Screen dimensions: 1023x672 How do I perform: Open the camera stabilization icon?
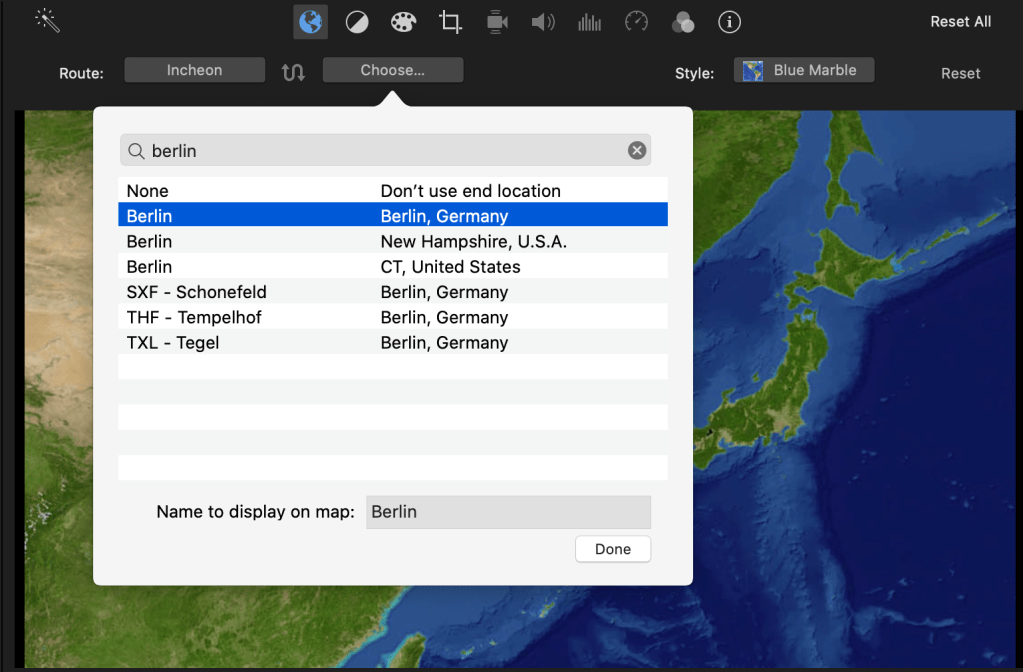point(496,22)
